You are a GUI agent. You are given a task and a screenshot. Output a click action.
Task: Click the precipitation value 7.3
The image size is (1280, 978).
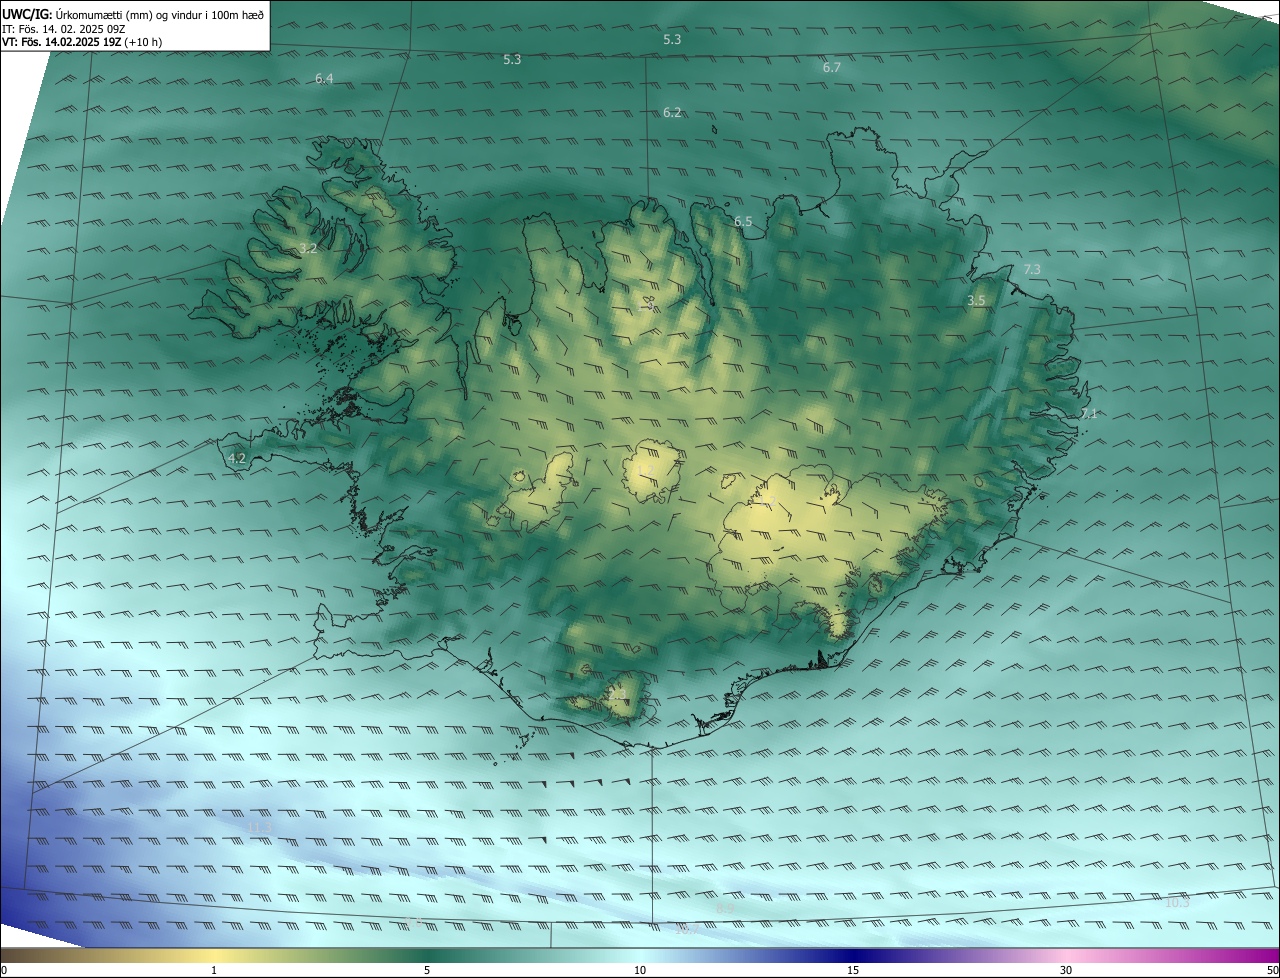point(1032,269)
